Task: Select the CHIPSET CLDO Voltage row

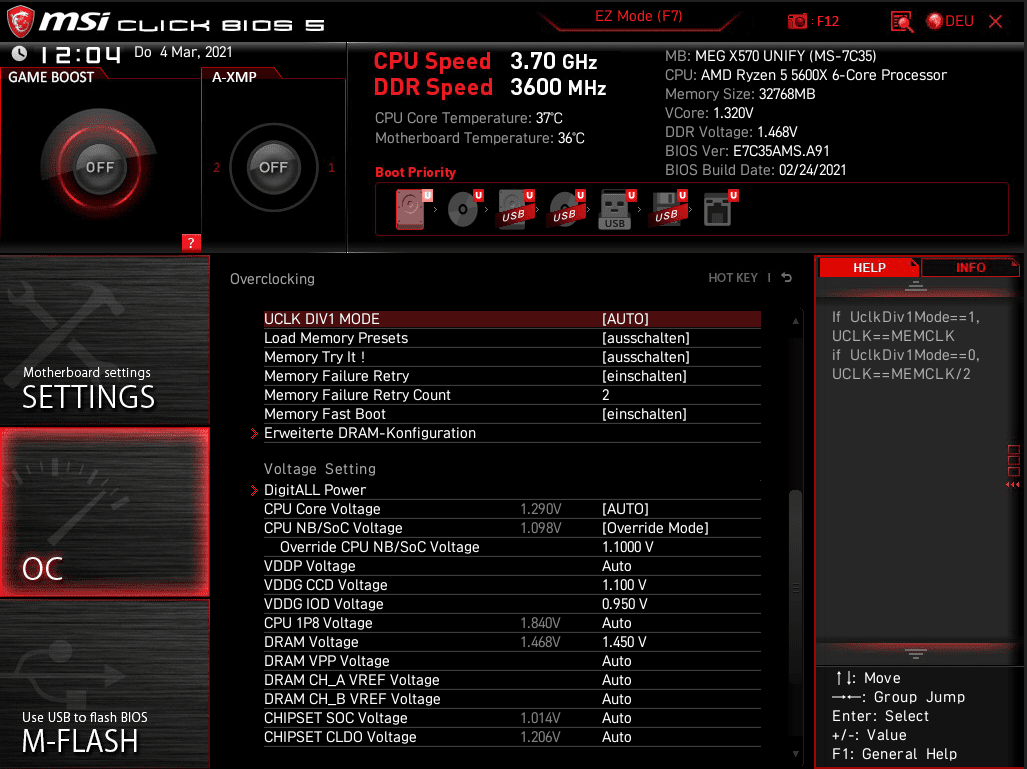Action: point(512,737)
